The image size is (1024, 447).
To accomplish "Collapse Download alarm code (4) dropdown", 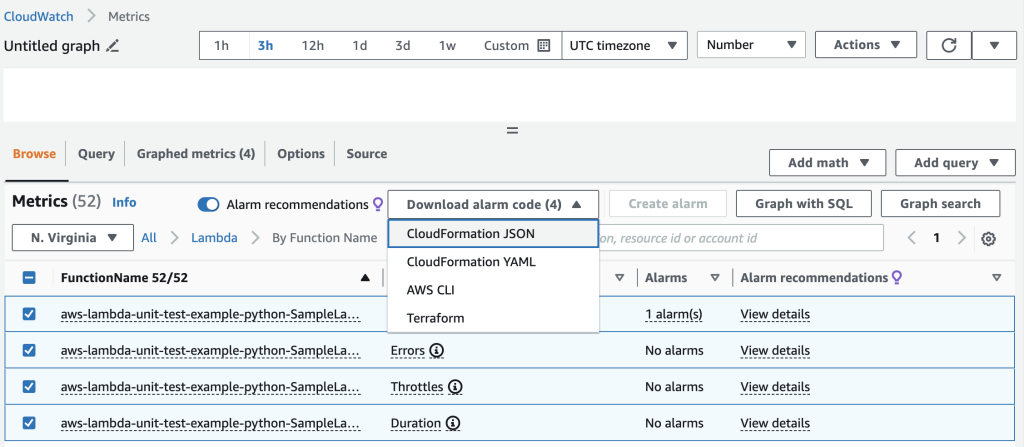I will 493,205.
